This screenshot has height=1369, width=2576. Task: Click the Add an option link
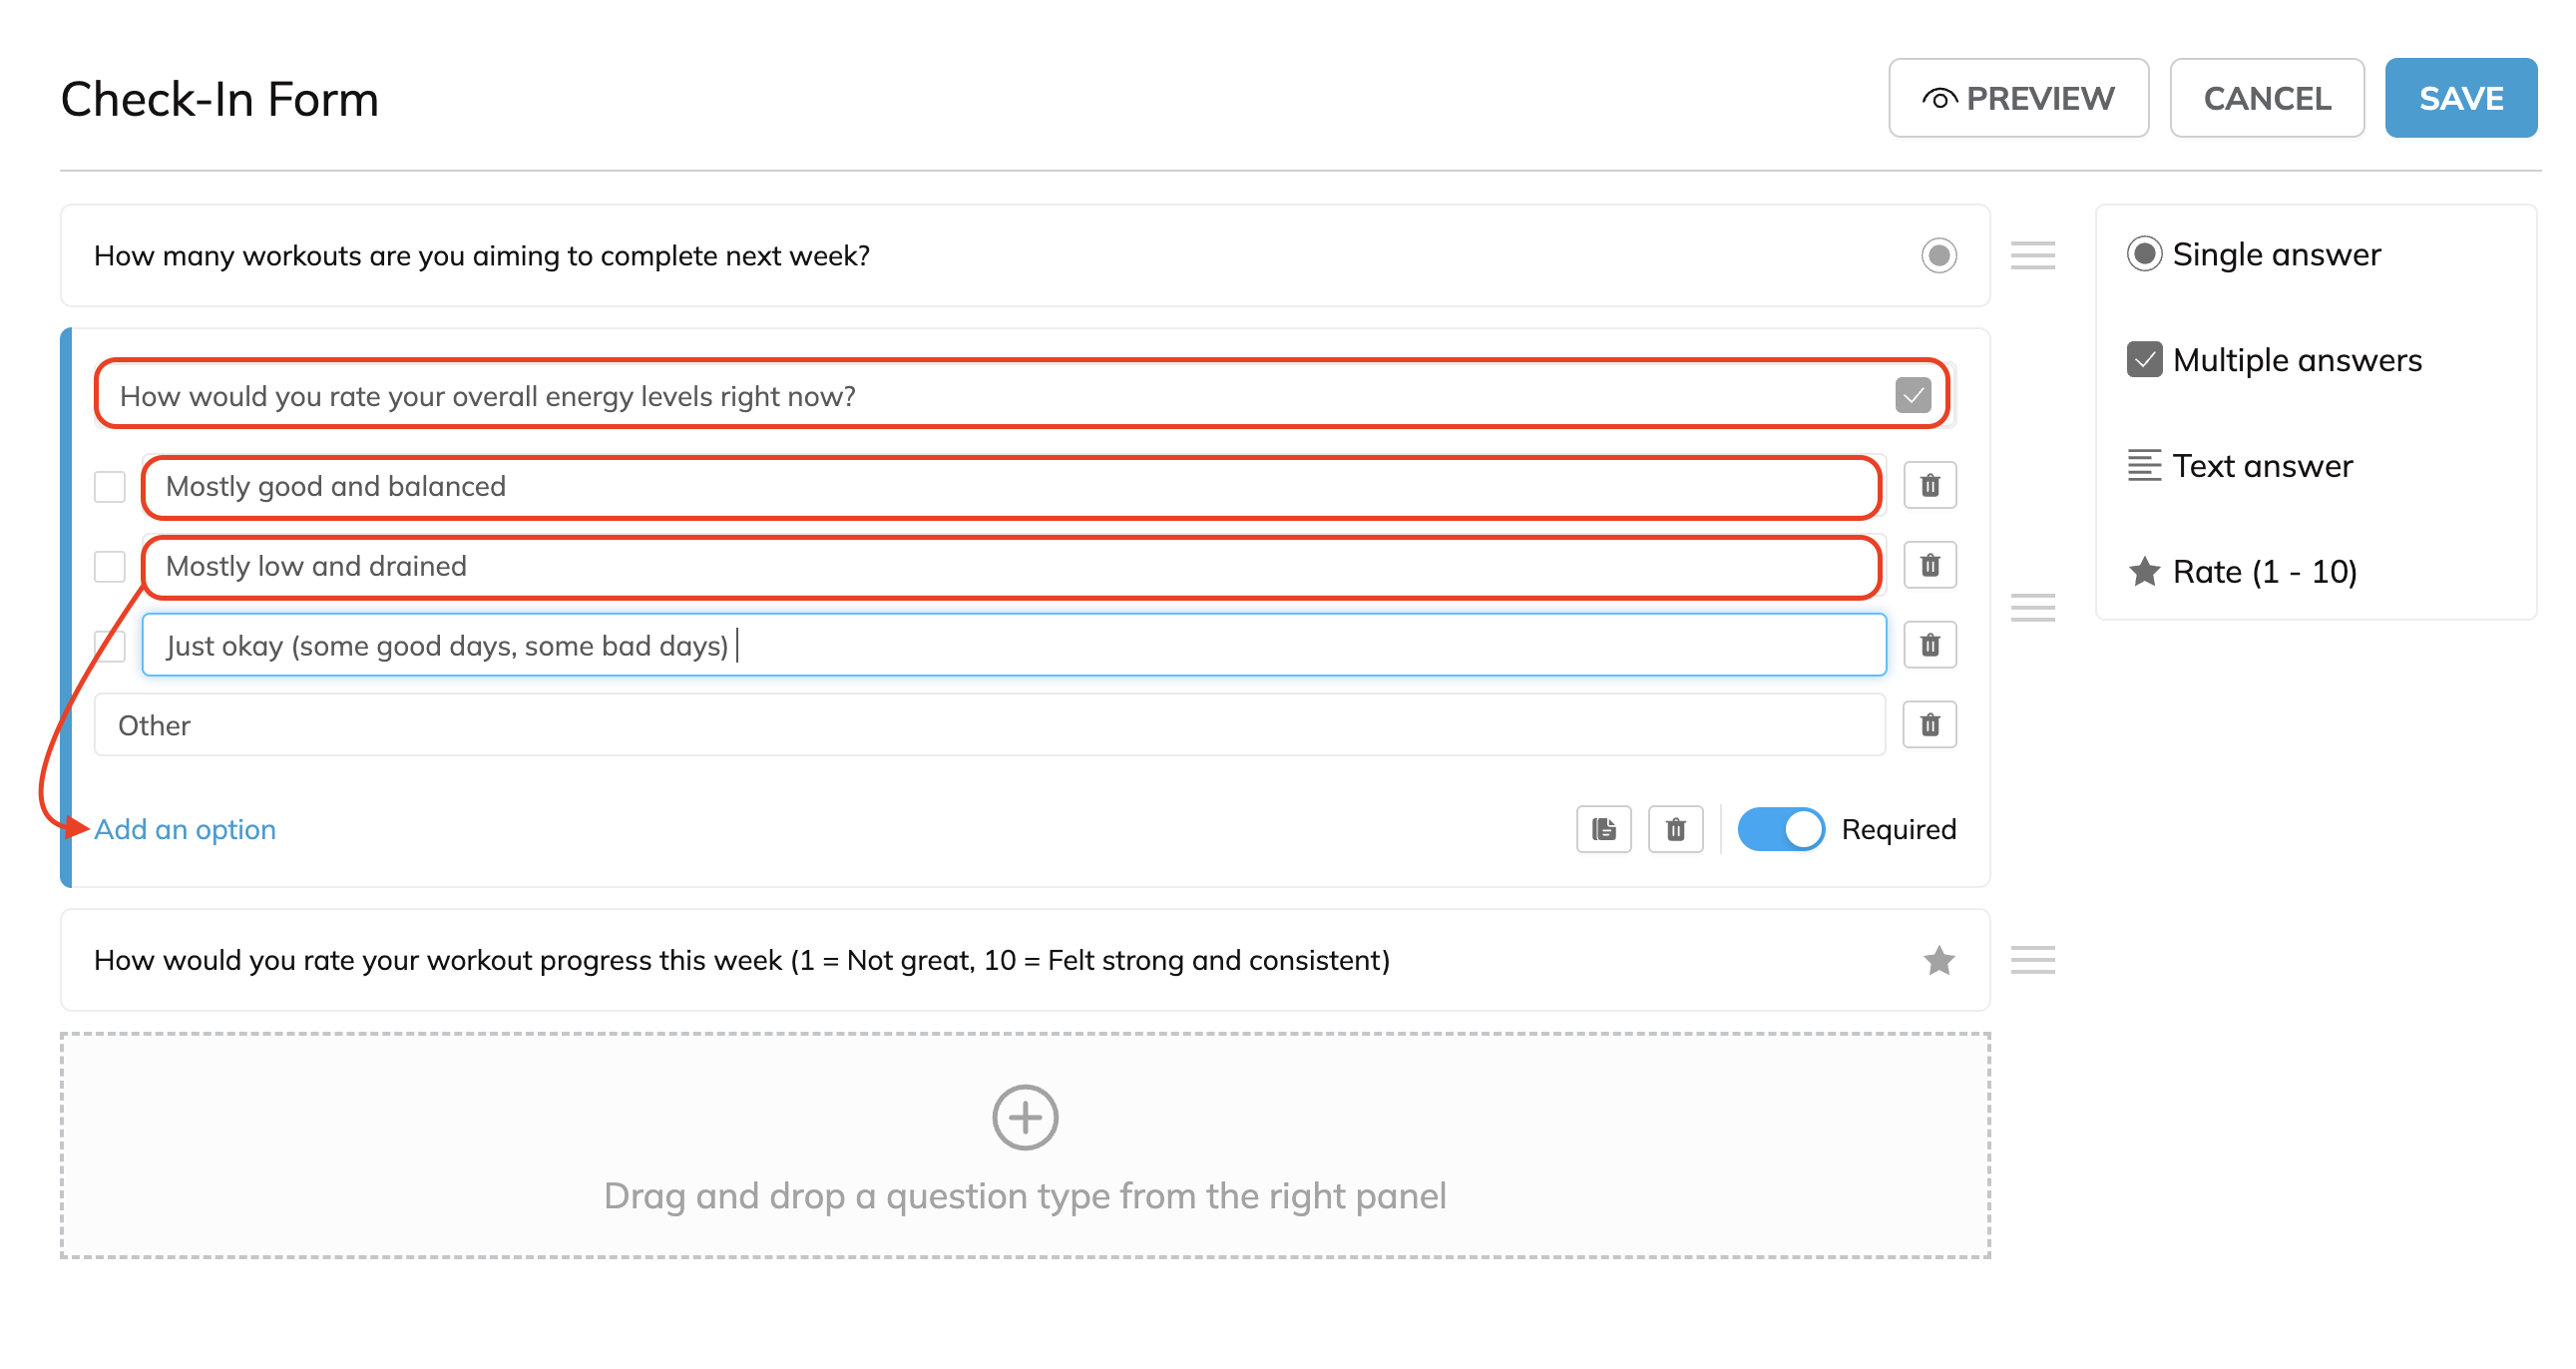coord(185,829)
